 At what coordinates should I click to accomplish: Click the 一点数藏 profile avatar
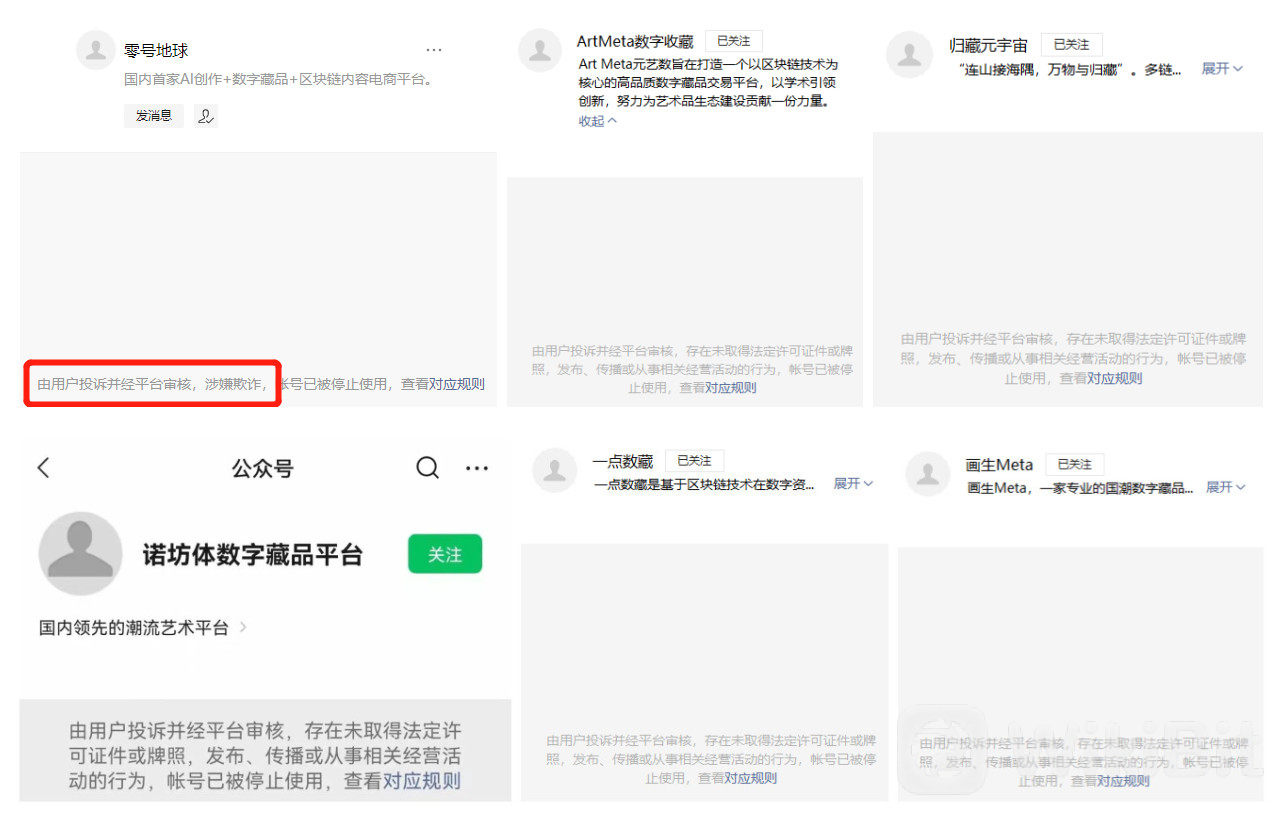click(554, 470)
